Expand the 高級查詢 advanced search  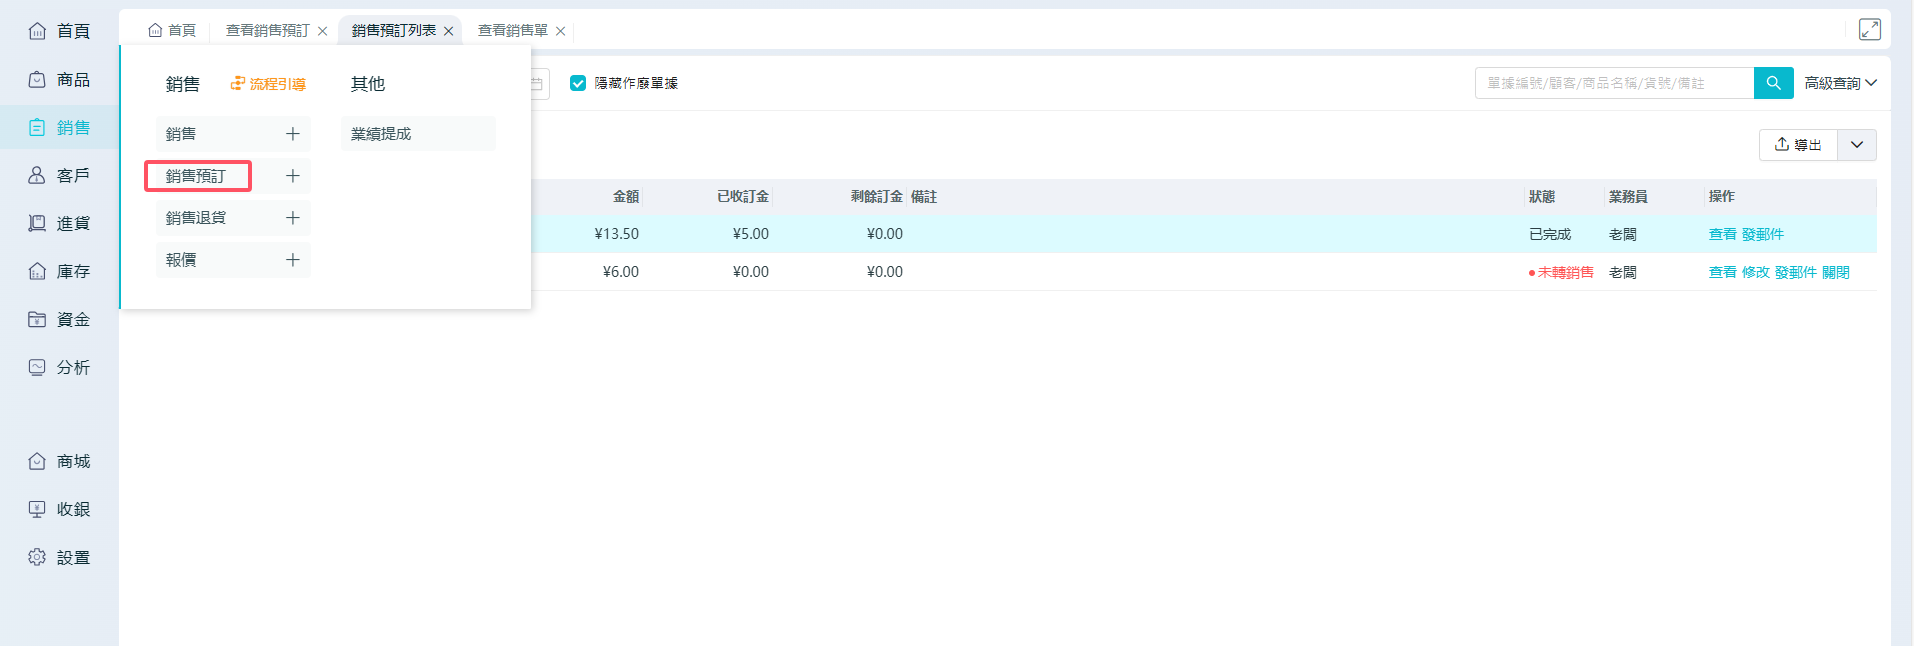click(1840, 83)
